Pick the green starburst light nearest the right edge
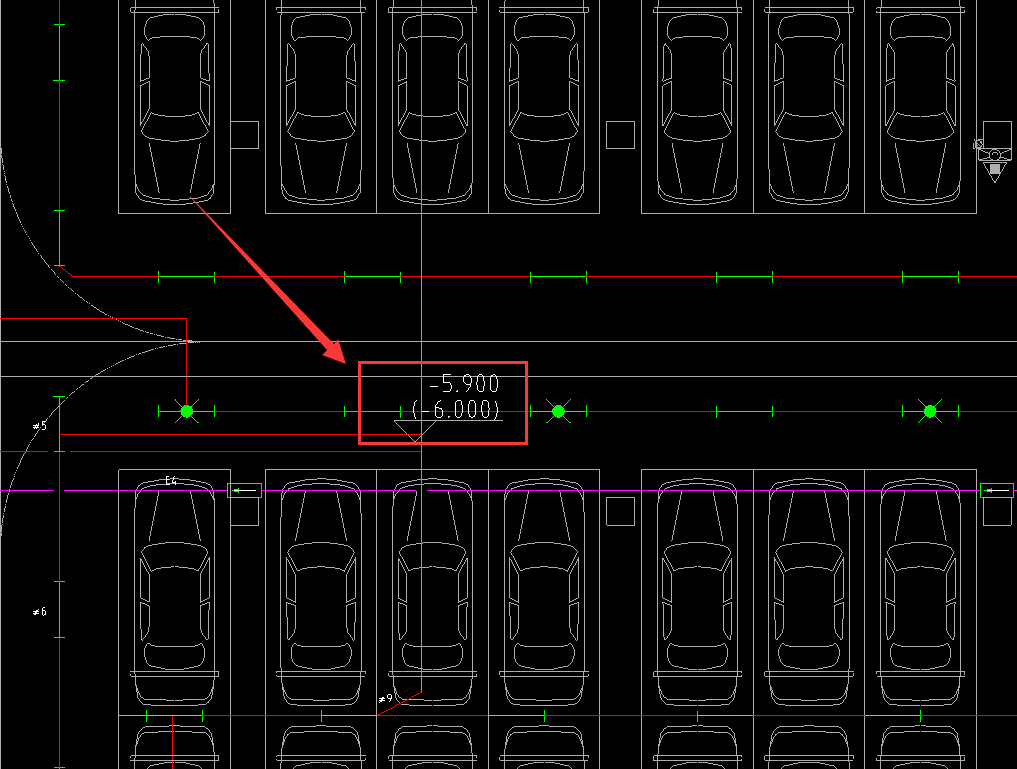1017x769 pixels. coord(930,411)
